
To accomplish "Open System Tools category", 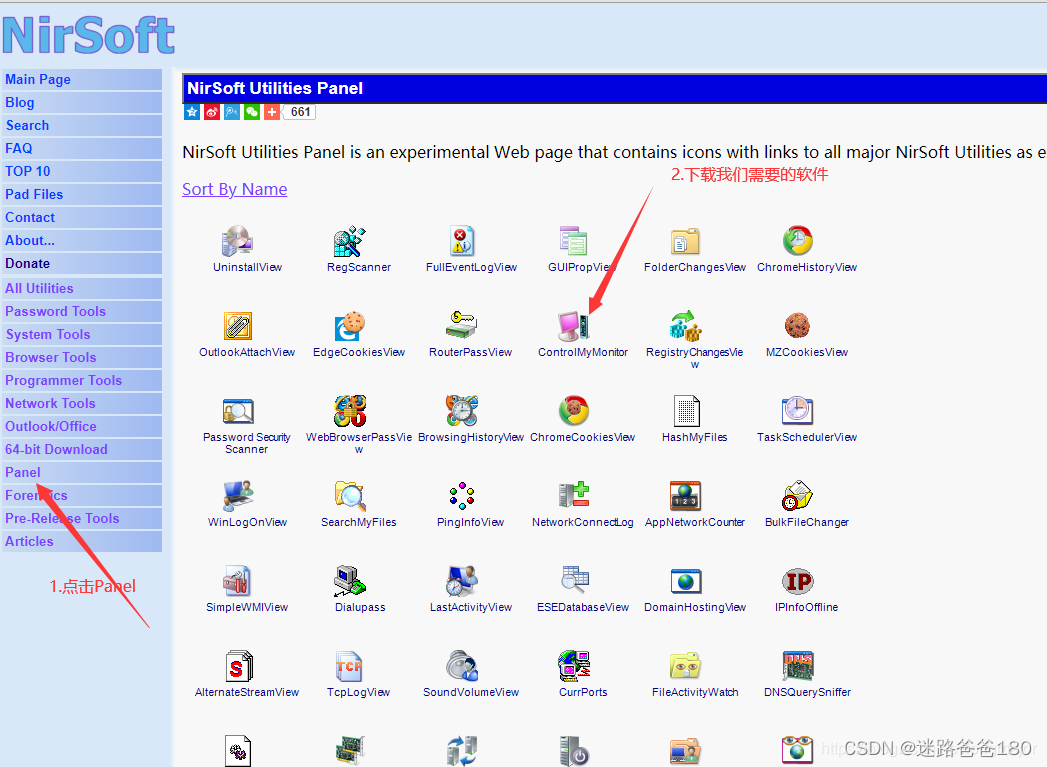I will point(81,334).
